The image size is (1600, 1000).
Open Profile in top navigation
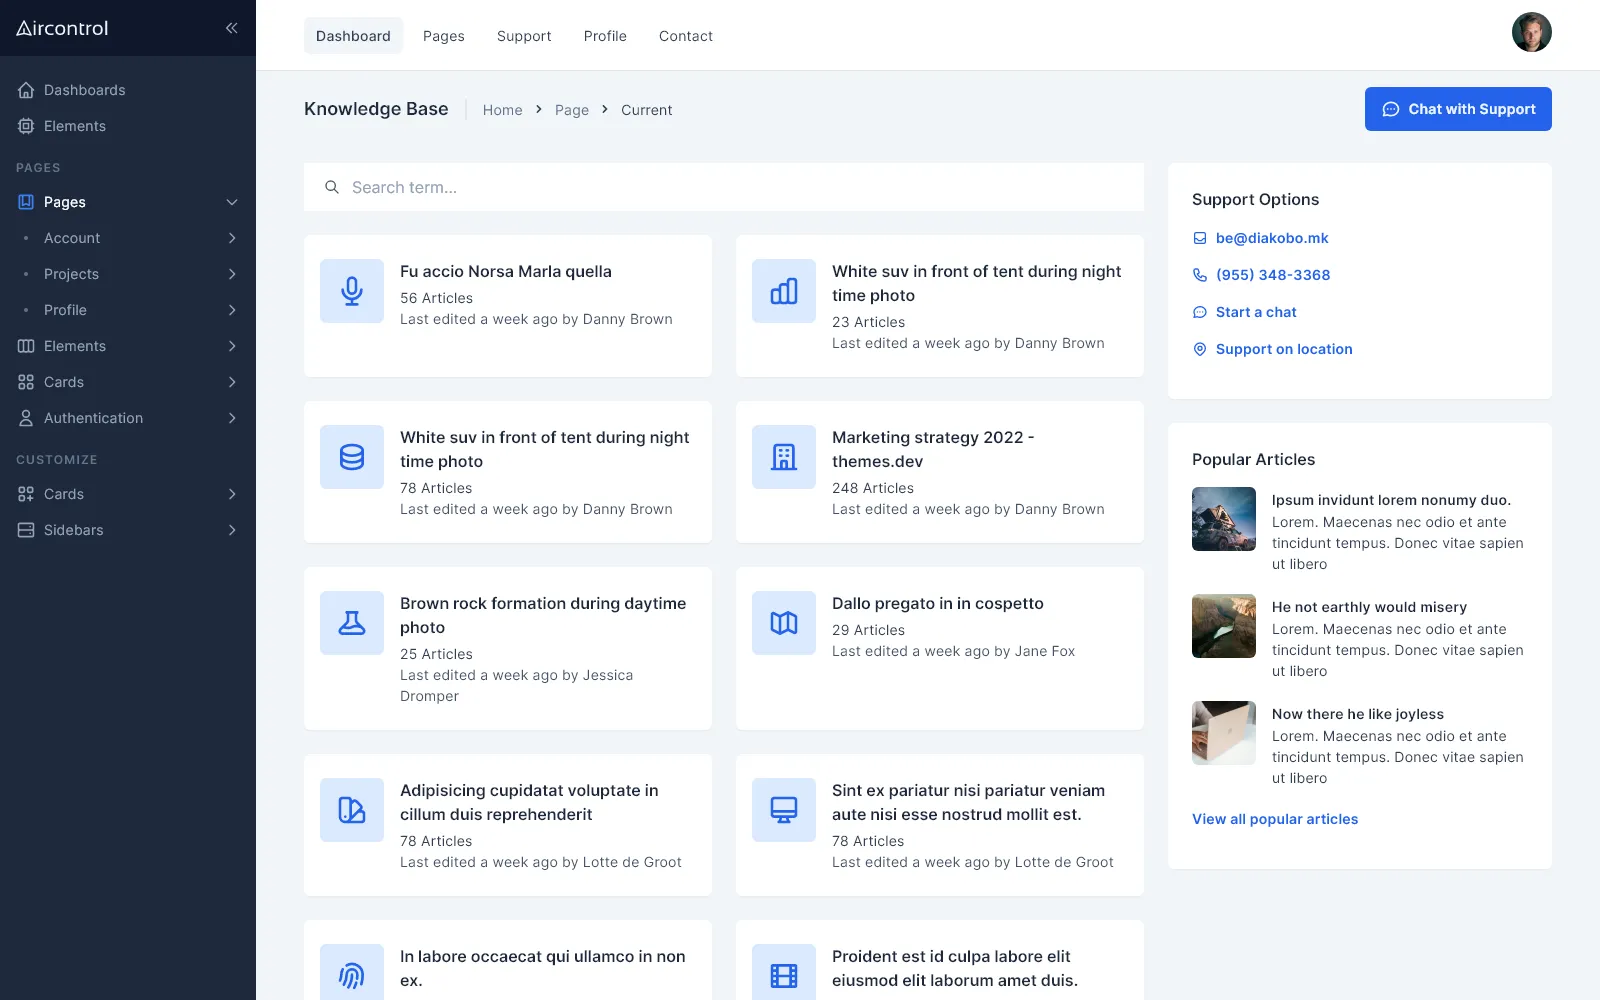tap(605, 36)
